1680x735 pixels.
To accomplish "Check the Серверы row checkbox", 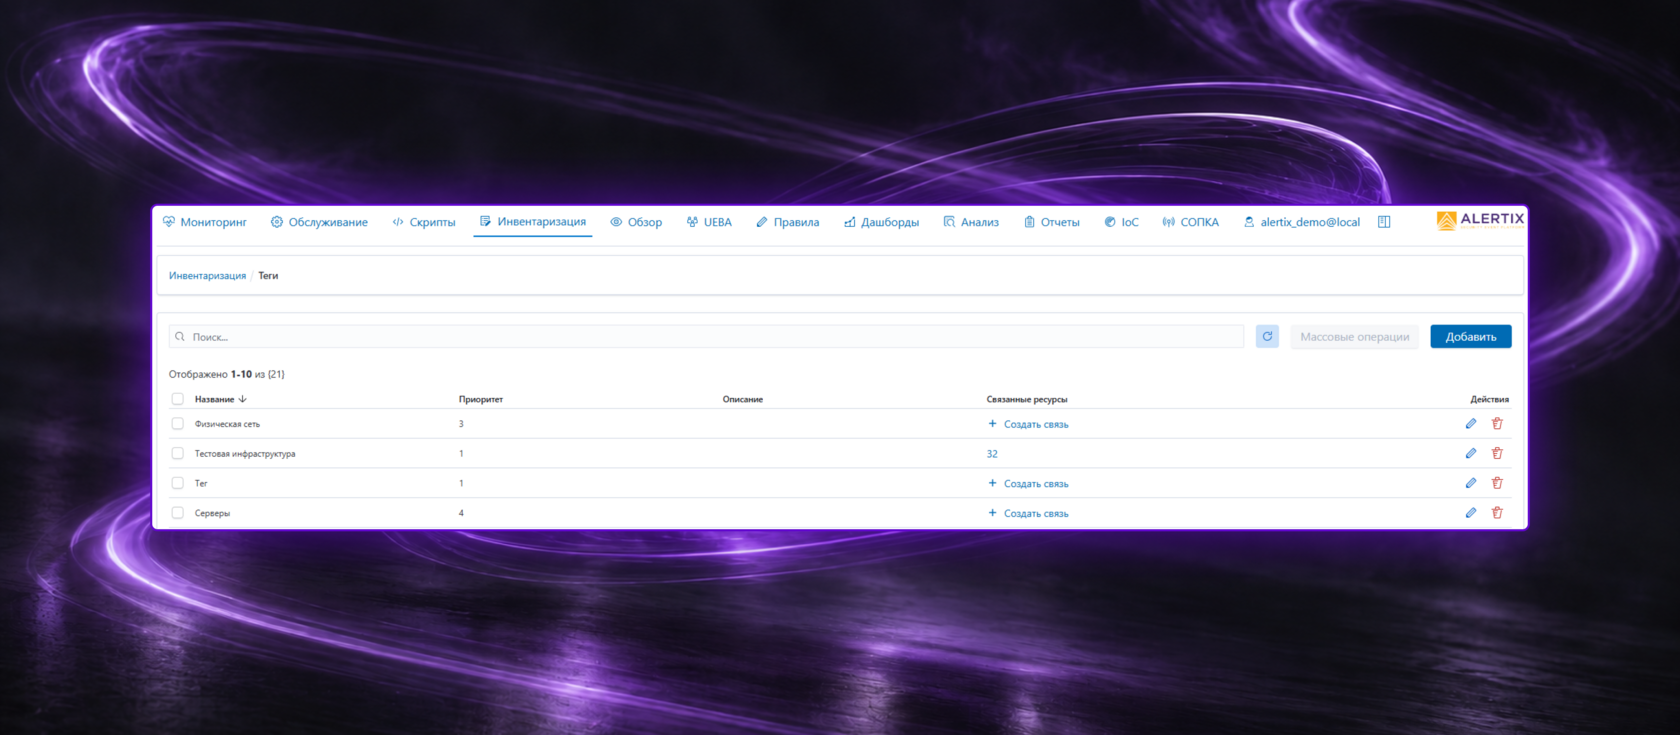I will coord(177,513).
